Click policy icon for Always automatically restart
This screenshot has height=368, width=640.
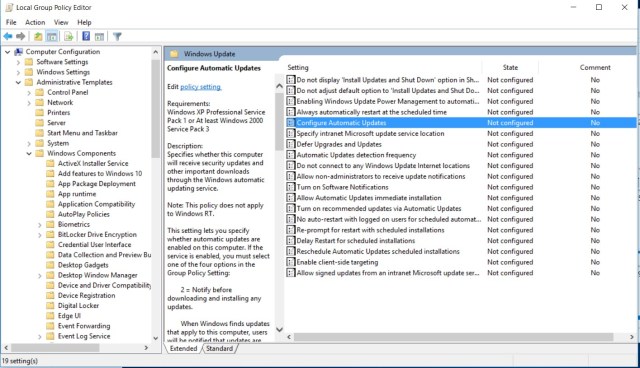(x=291, y=112)
